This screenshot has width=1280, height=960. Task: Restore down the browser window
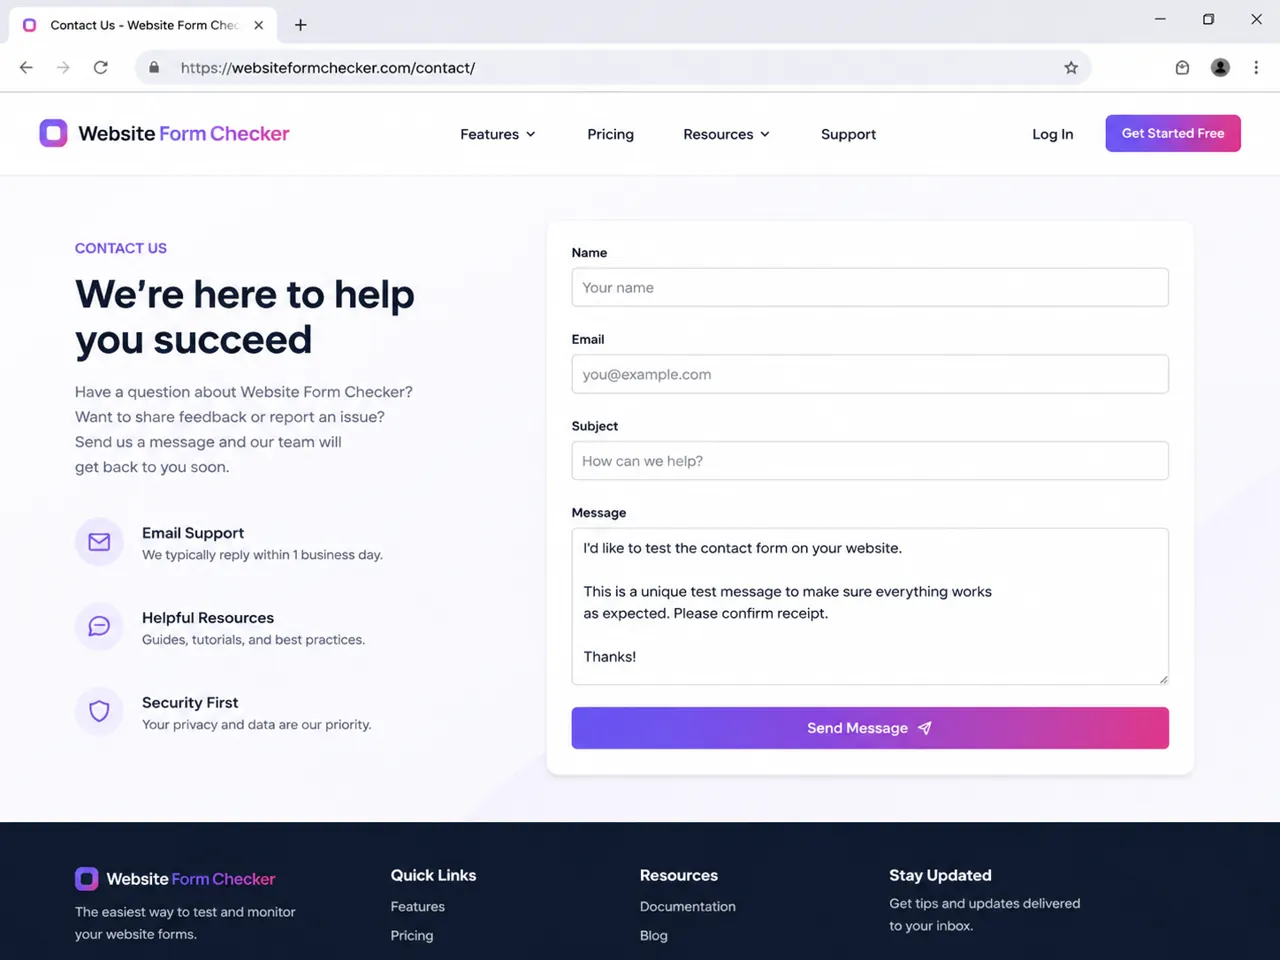(x=1208, y=19)
